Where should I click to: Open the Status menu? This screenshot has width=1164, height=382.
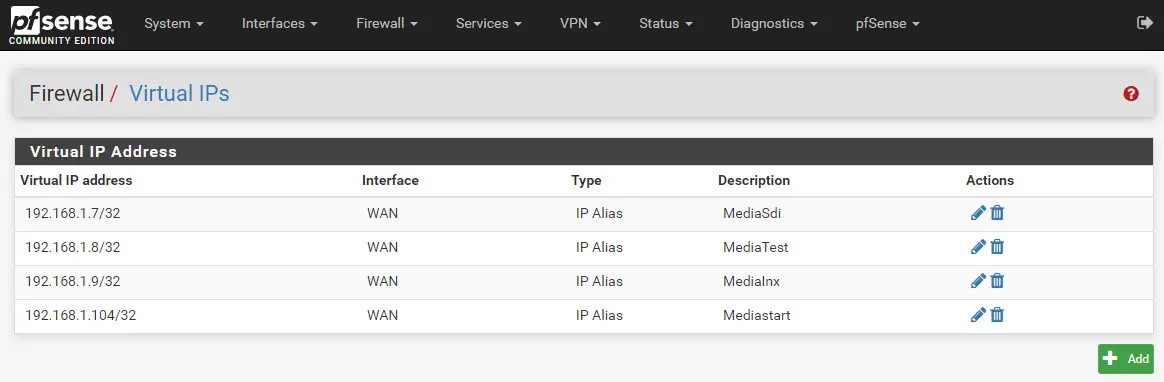tap(666, 24)
